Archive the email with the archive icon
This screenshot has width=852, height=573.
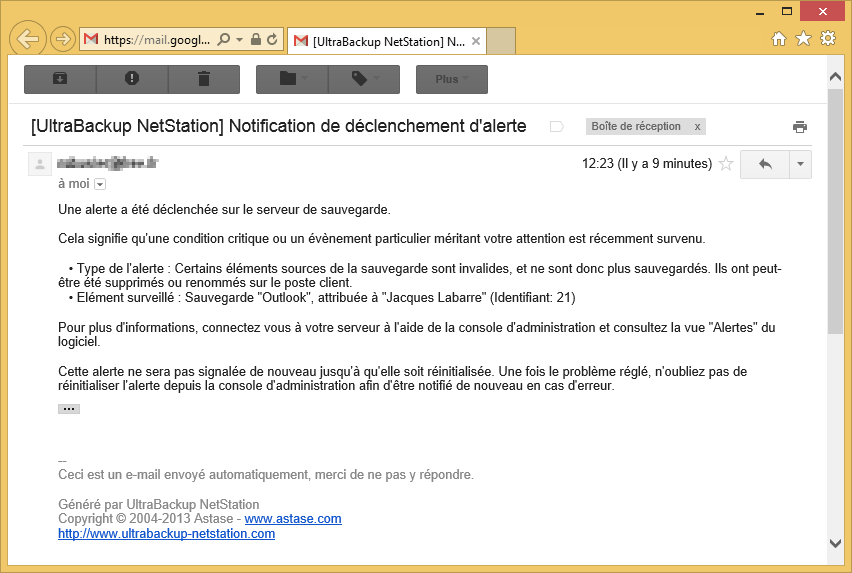(59, 79)
